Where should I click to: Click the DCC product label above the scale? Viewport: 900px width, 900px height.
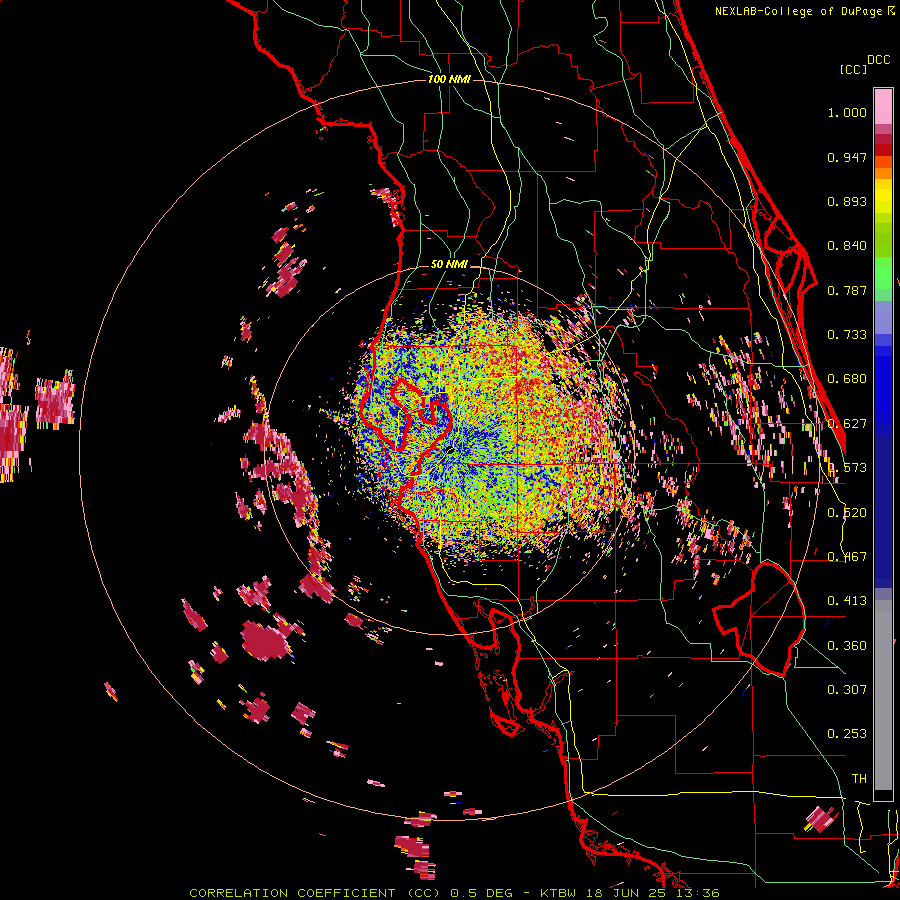(878, 60)
